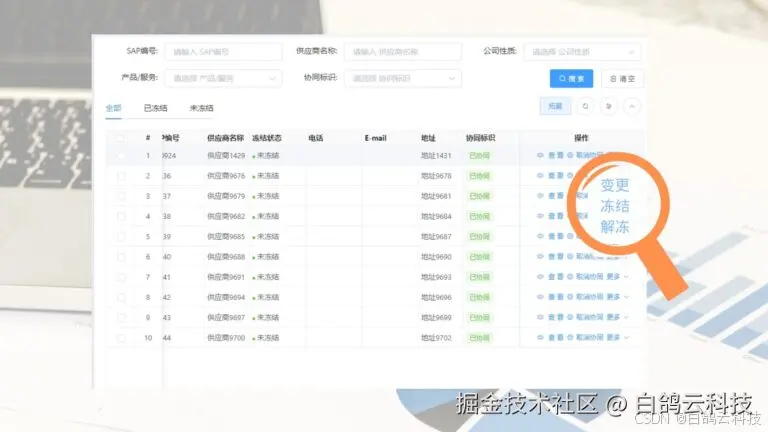Click address cell 地址1431
The height and width of the screenshot is (432, 768).
tap(436, 156)
